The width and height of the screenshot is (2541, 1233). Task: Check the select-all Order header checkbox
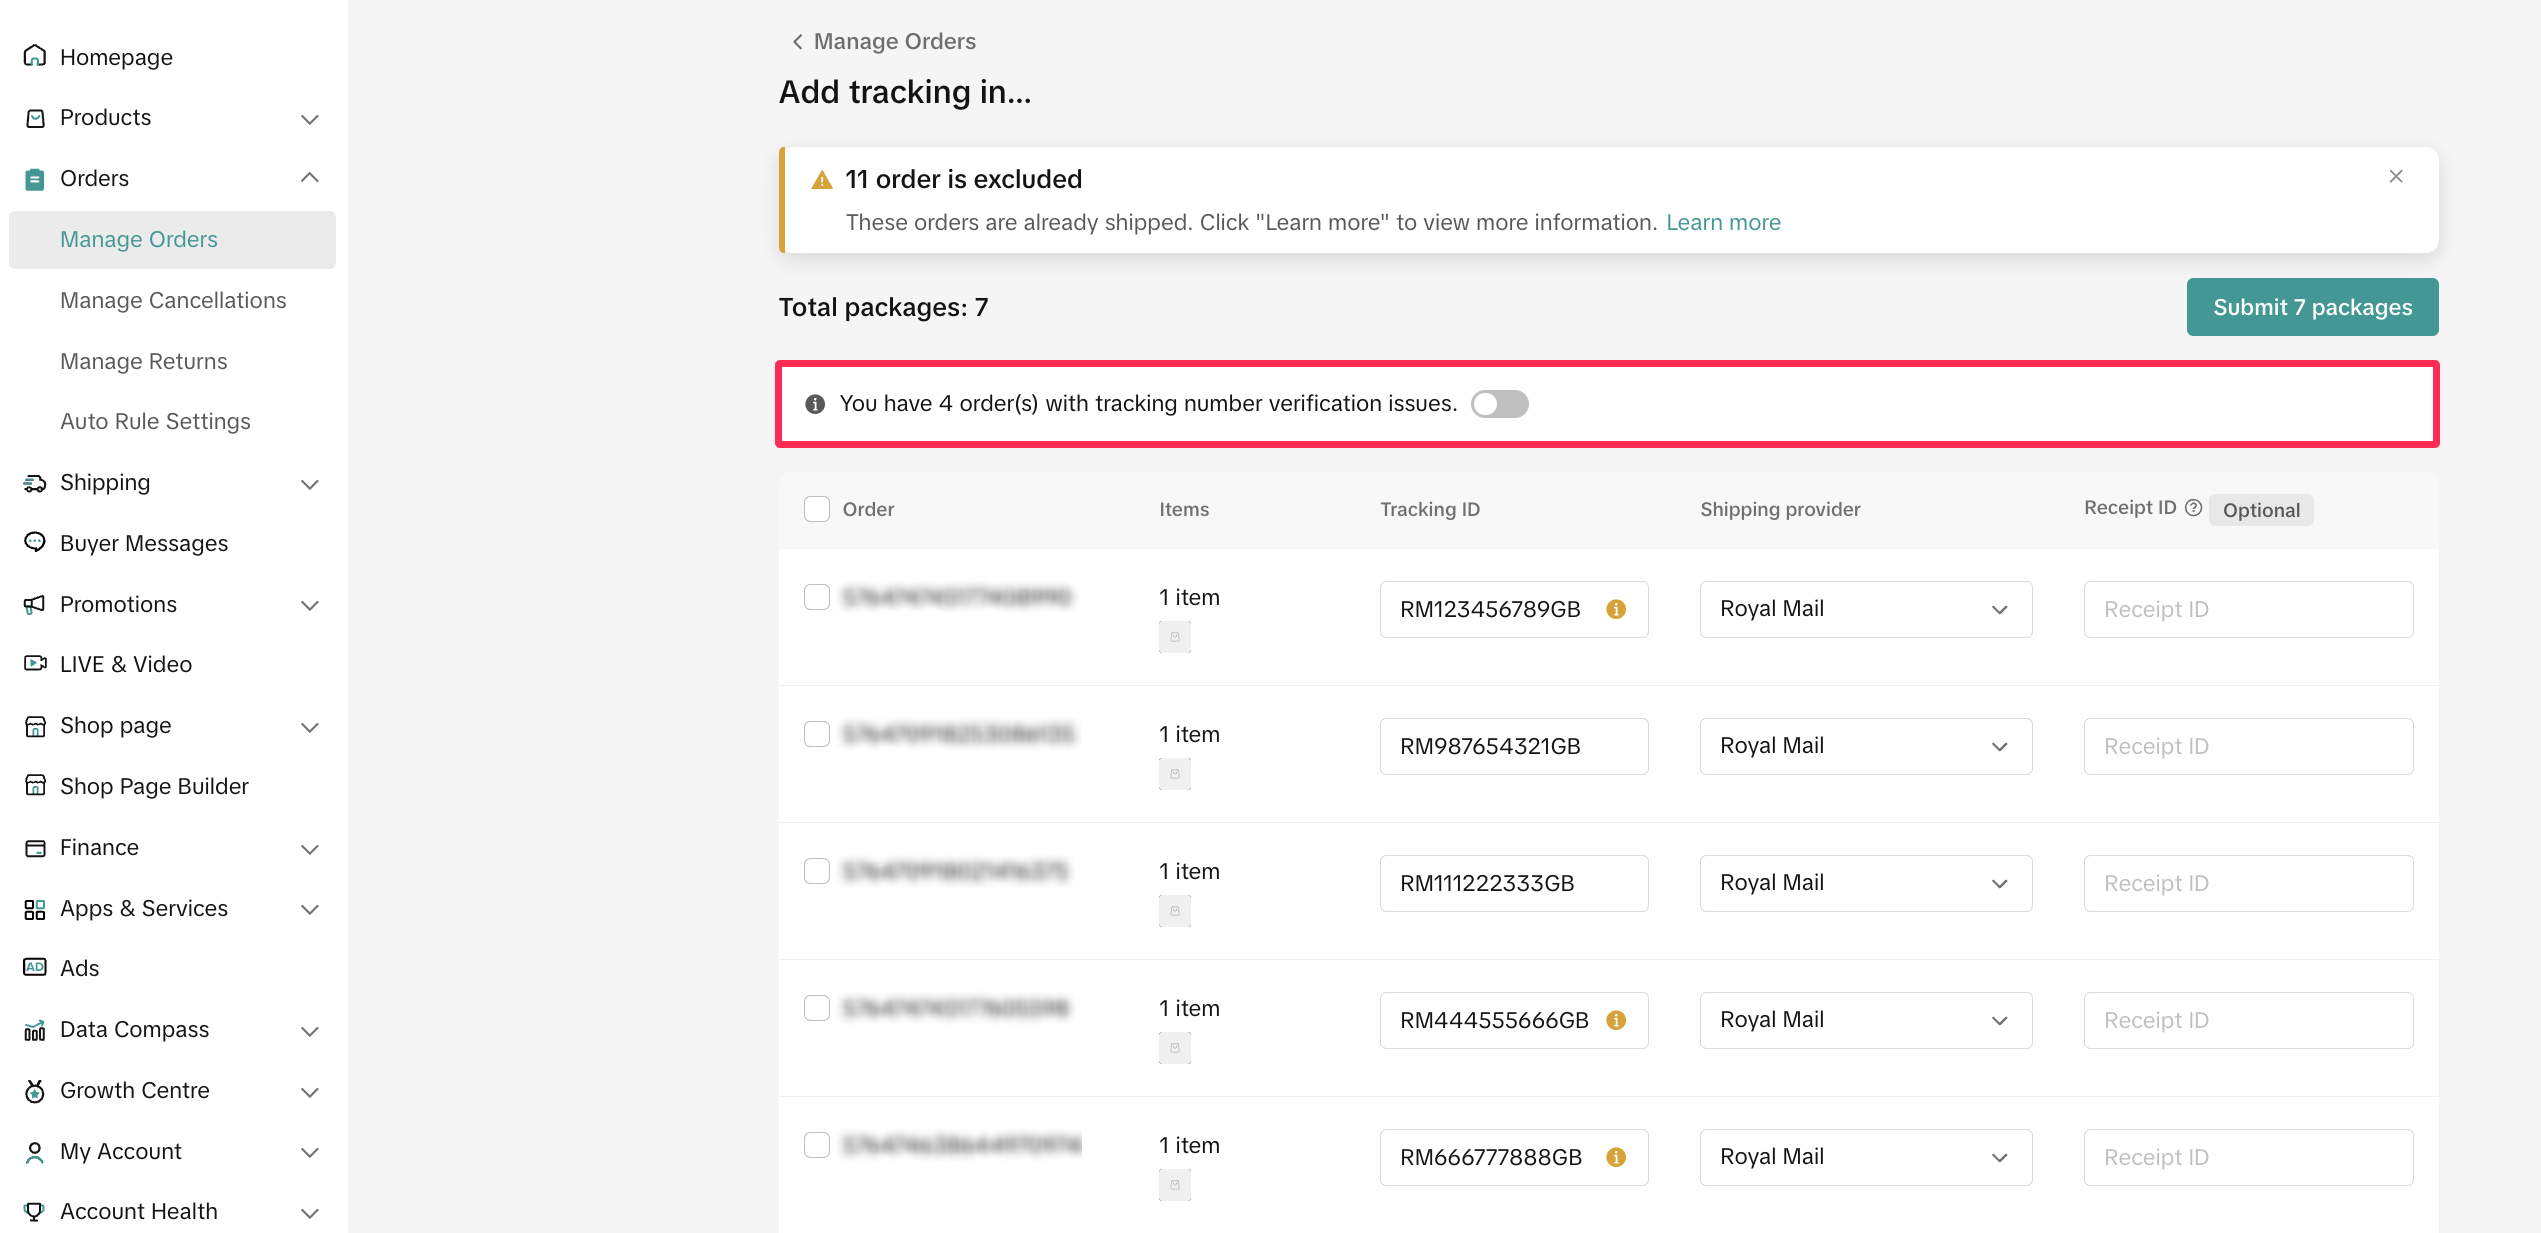click(x=817, y=509)
